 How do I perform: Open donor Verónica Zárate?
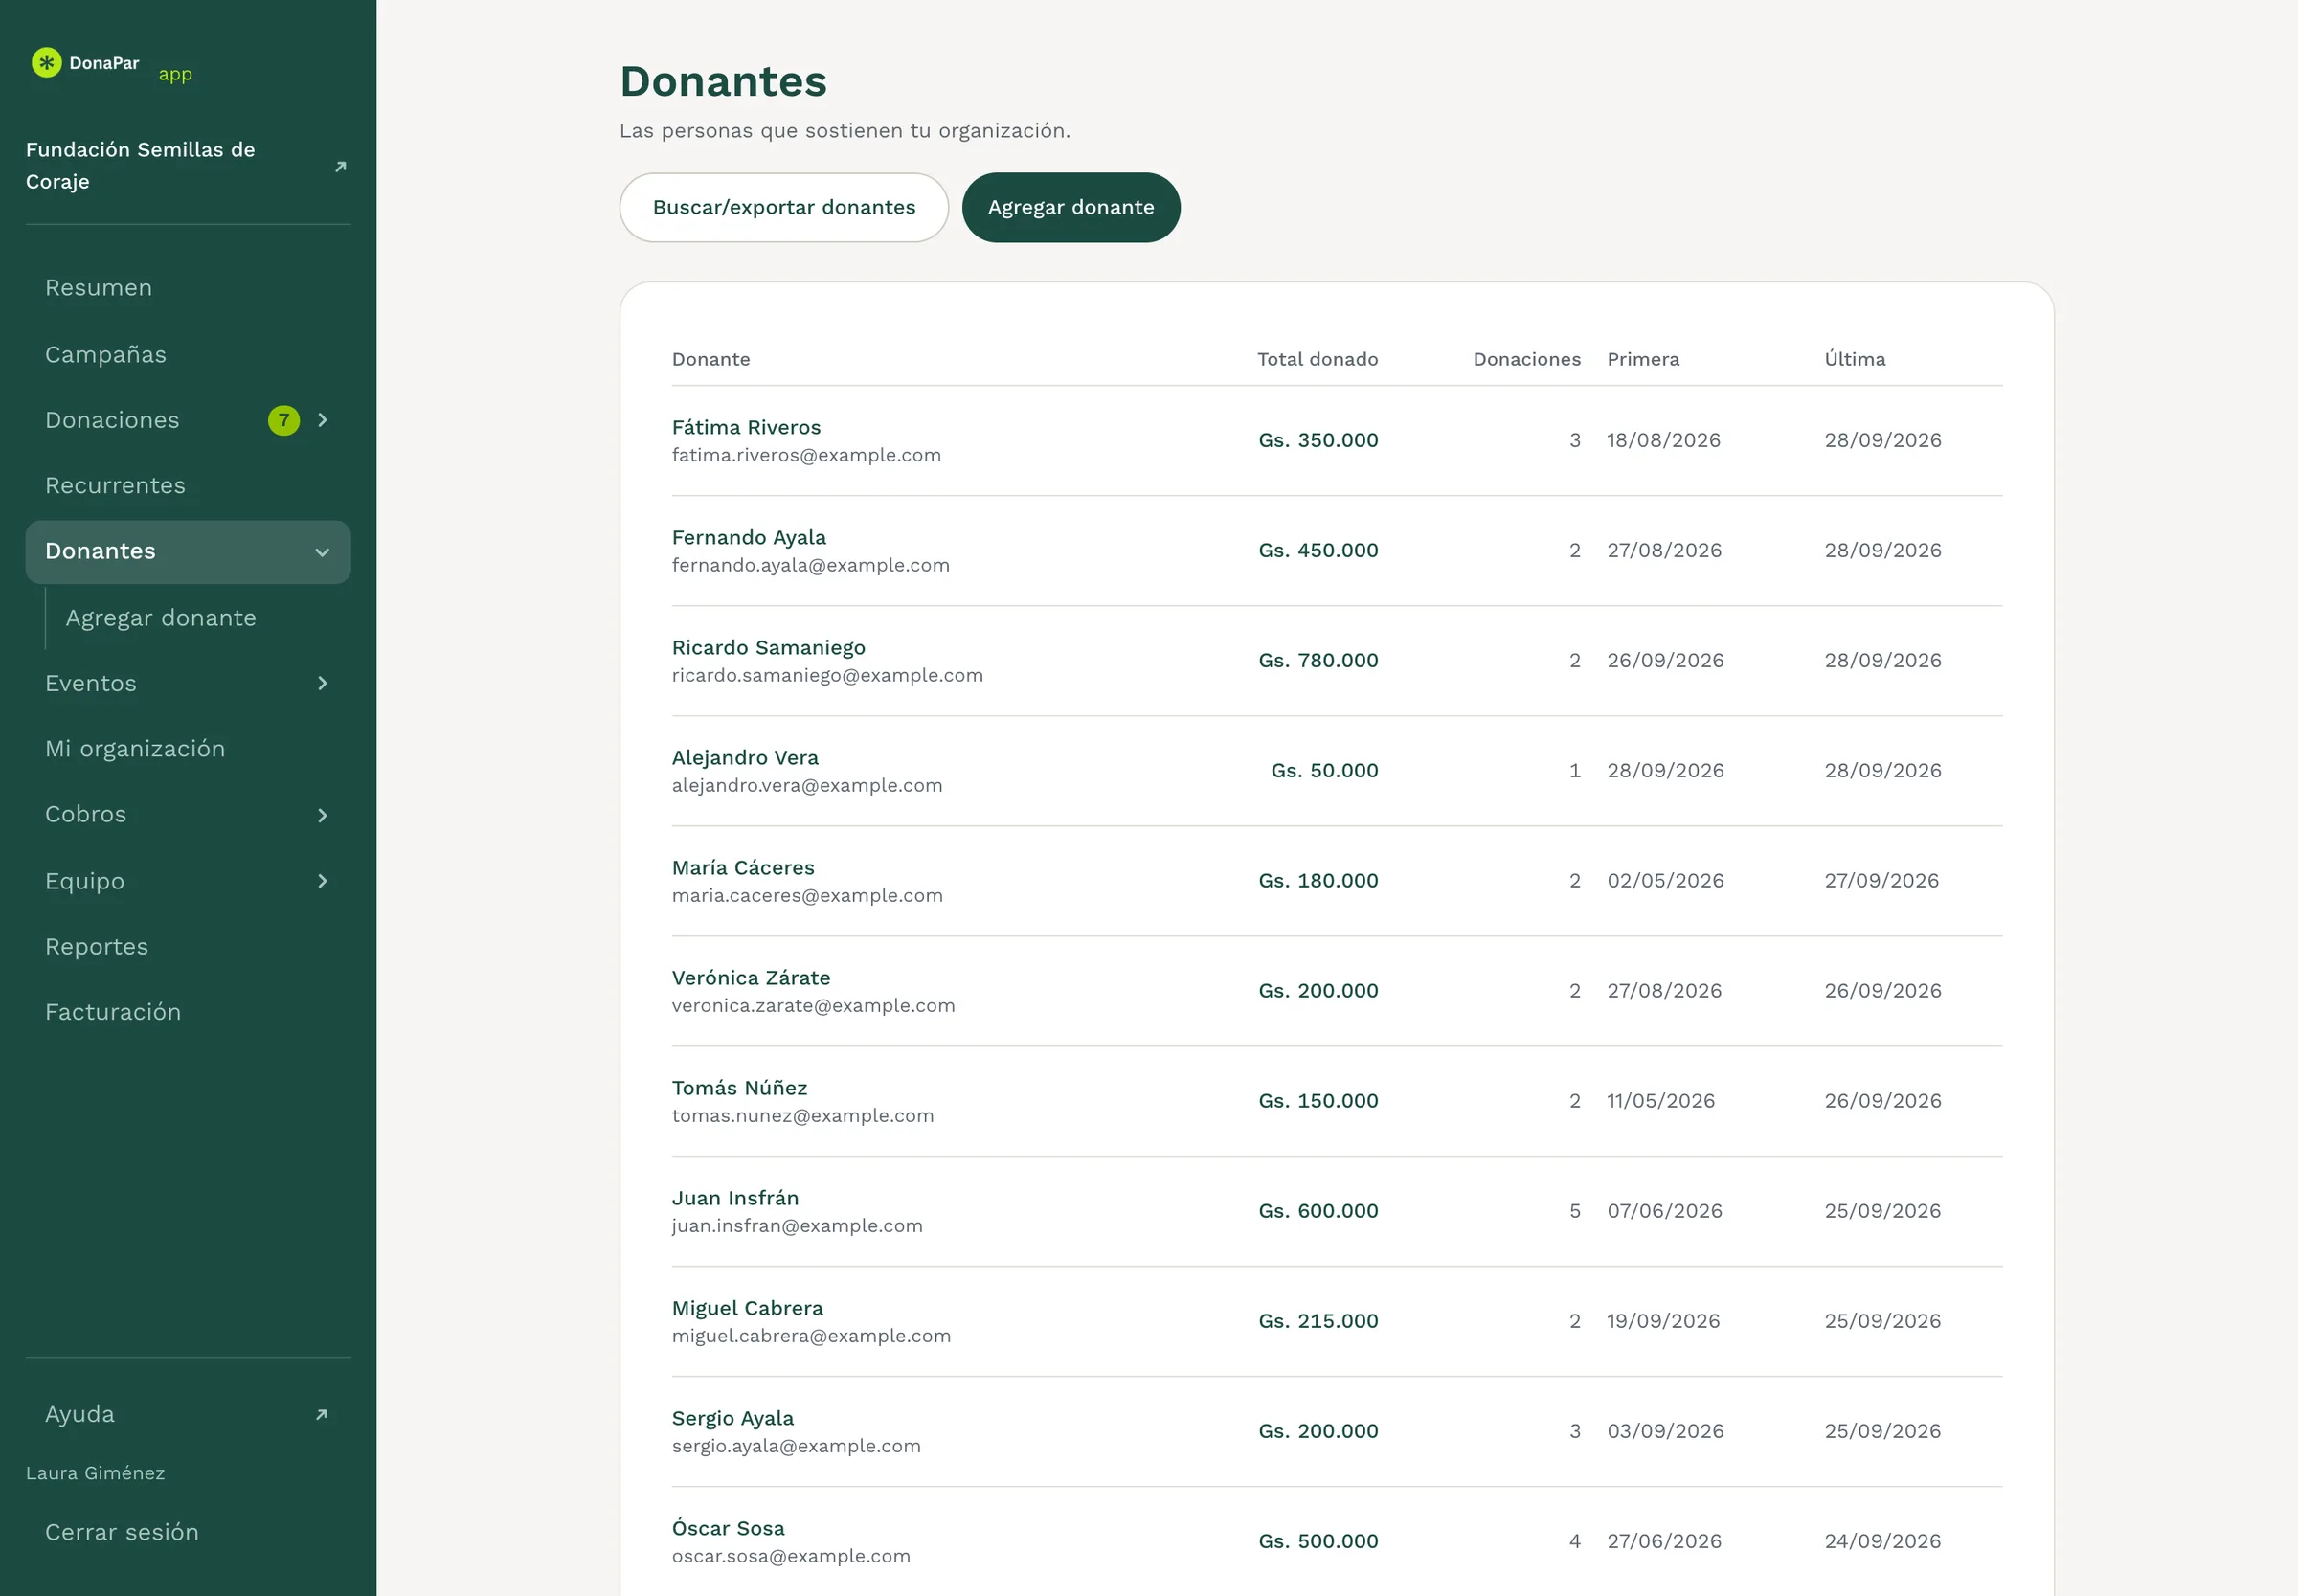pyautogui.click(x=751, y=977)
